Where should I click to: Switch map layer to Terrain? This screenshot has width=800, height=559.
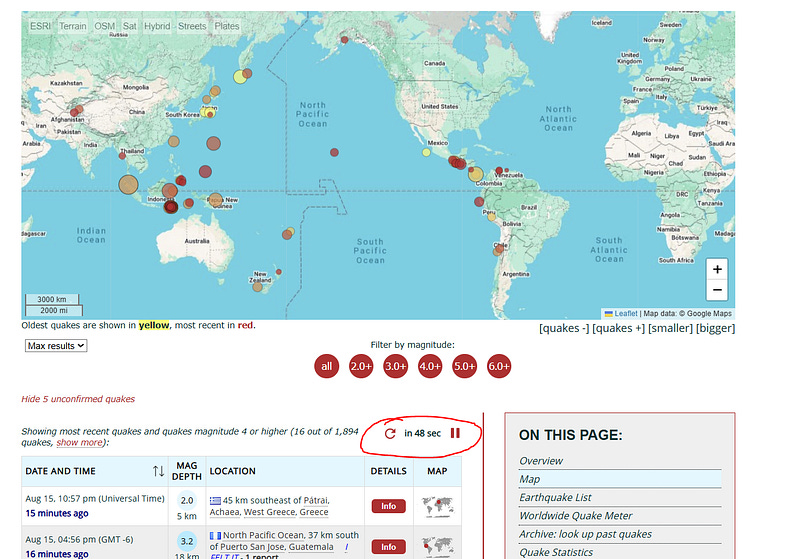click(x=72, y=26)
